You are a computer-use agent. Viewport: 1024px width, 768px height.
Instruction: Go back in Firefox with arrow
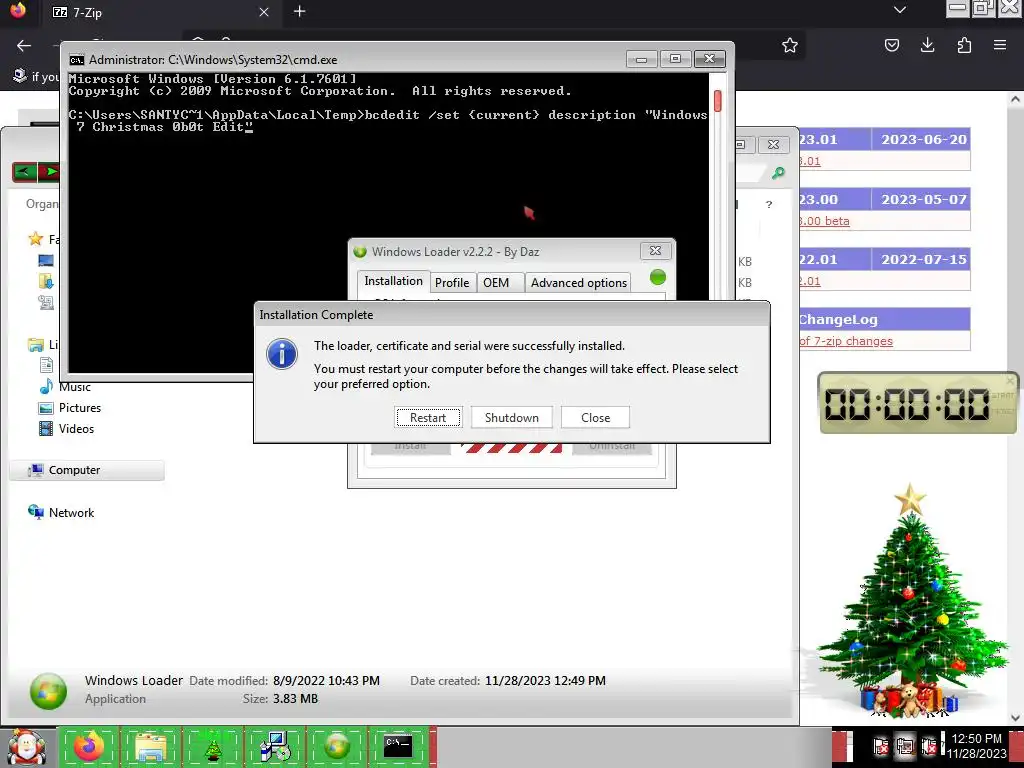24,45
